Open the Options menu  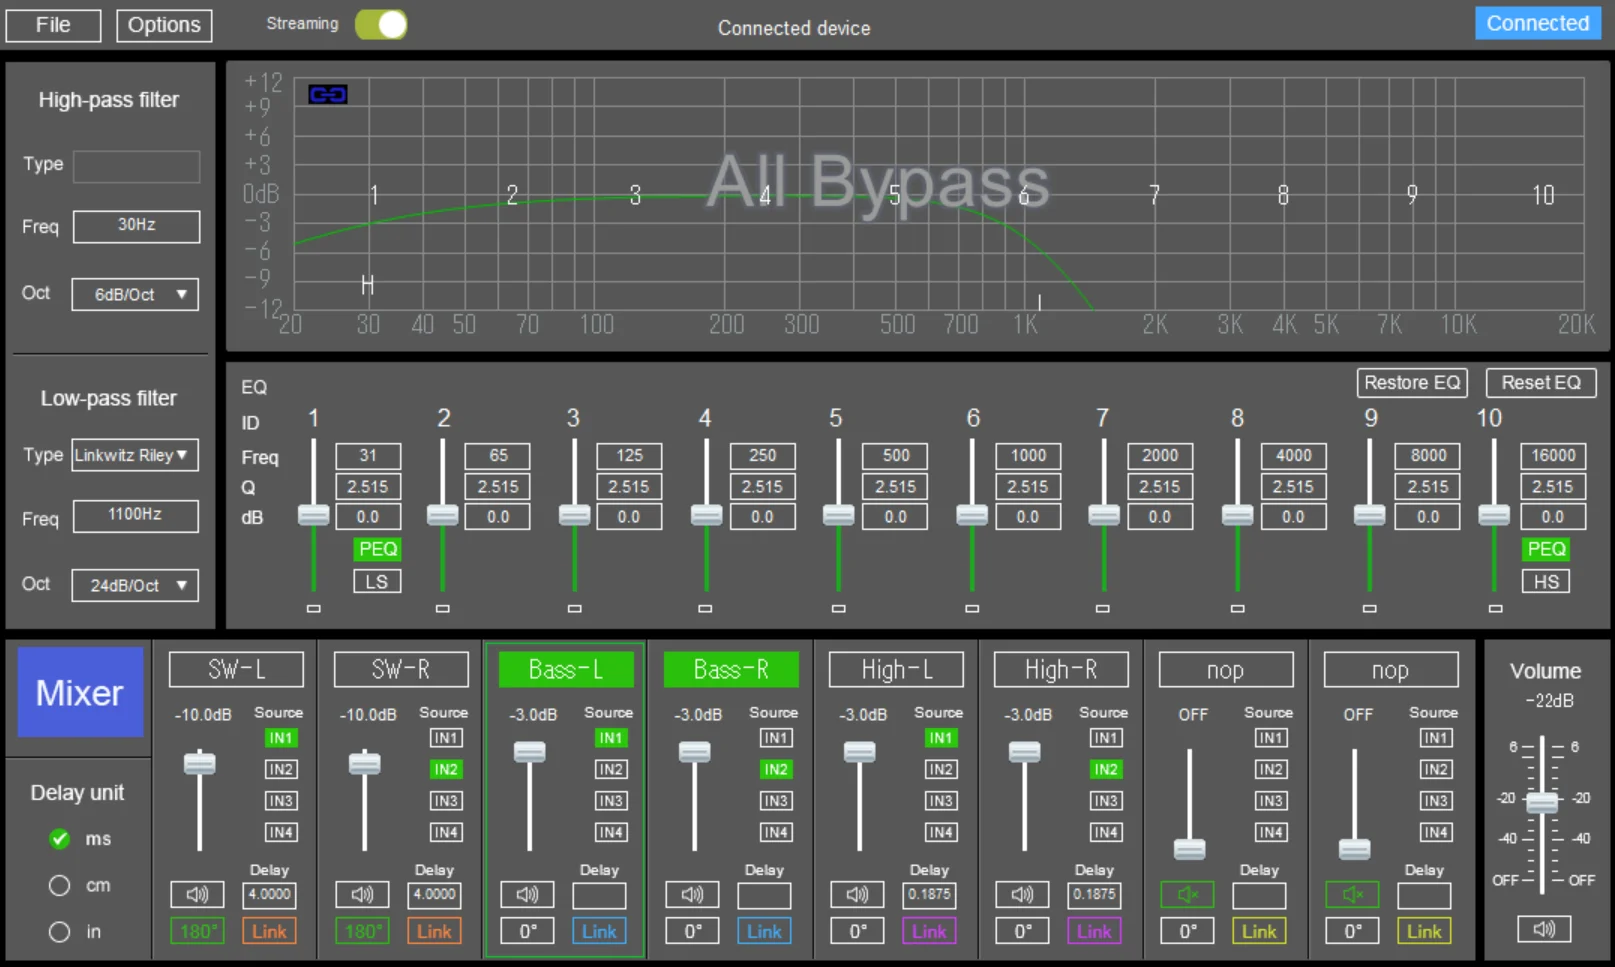tap(164, 25)
